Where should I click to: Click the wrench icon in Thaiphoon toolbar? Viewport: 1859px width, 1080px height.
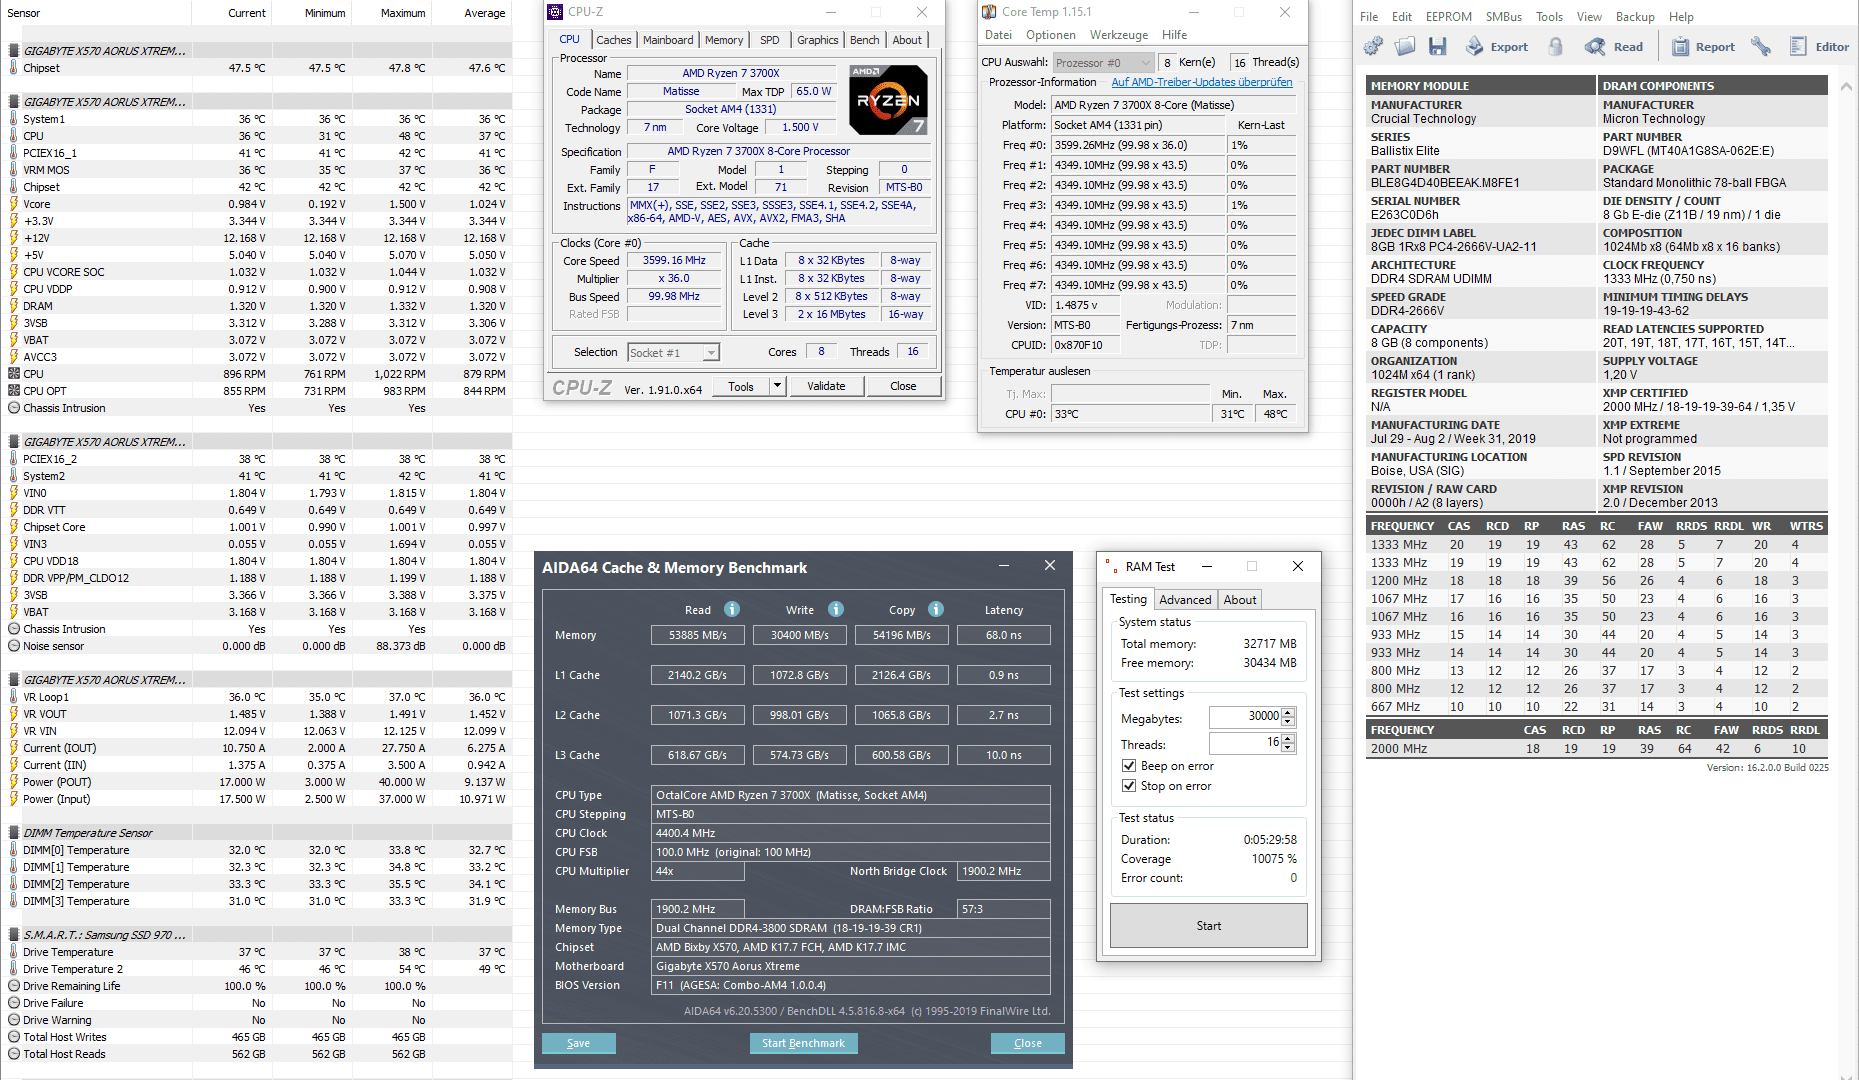1761,46
